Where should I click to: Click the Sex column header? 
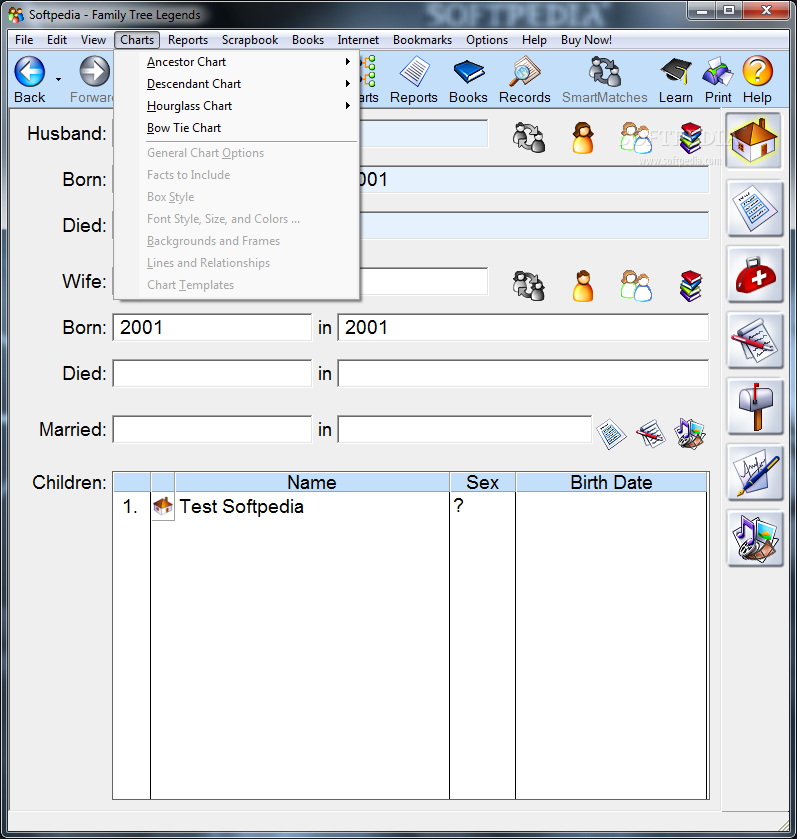click(x=482, y=482)
